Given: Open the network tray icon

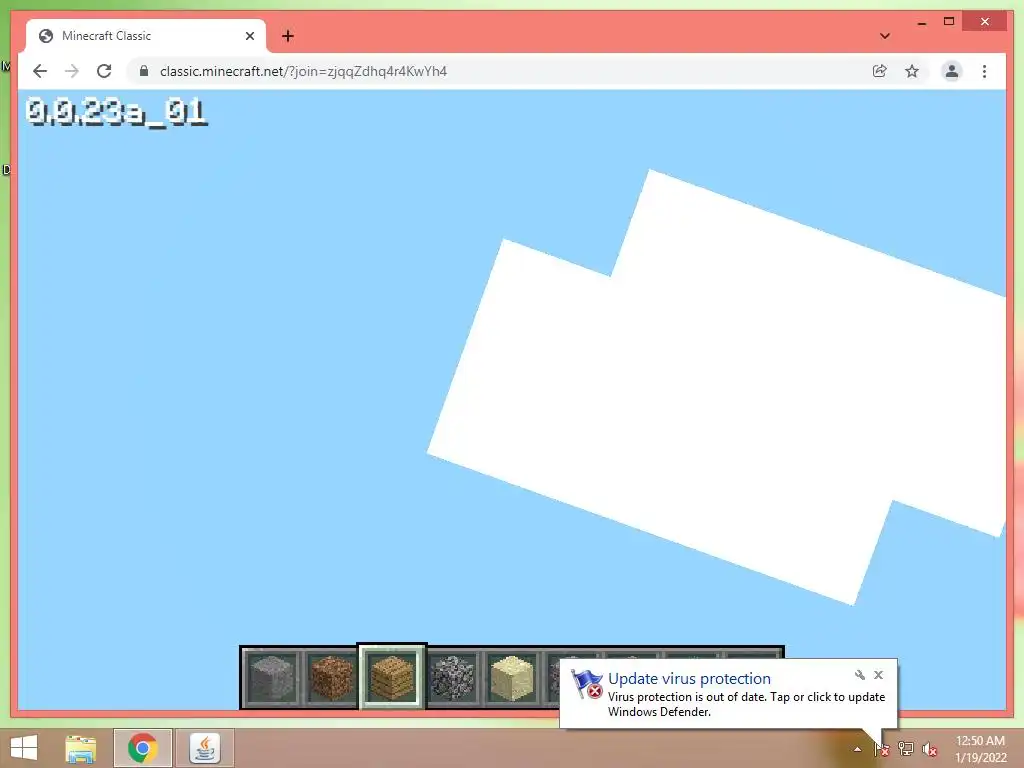Looking at the screenshot, I should pos(906,749).
